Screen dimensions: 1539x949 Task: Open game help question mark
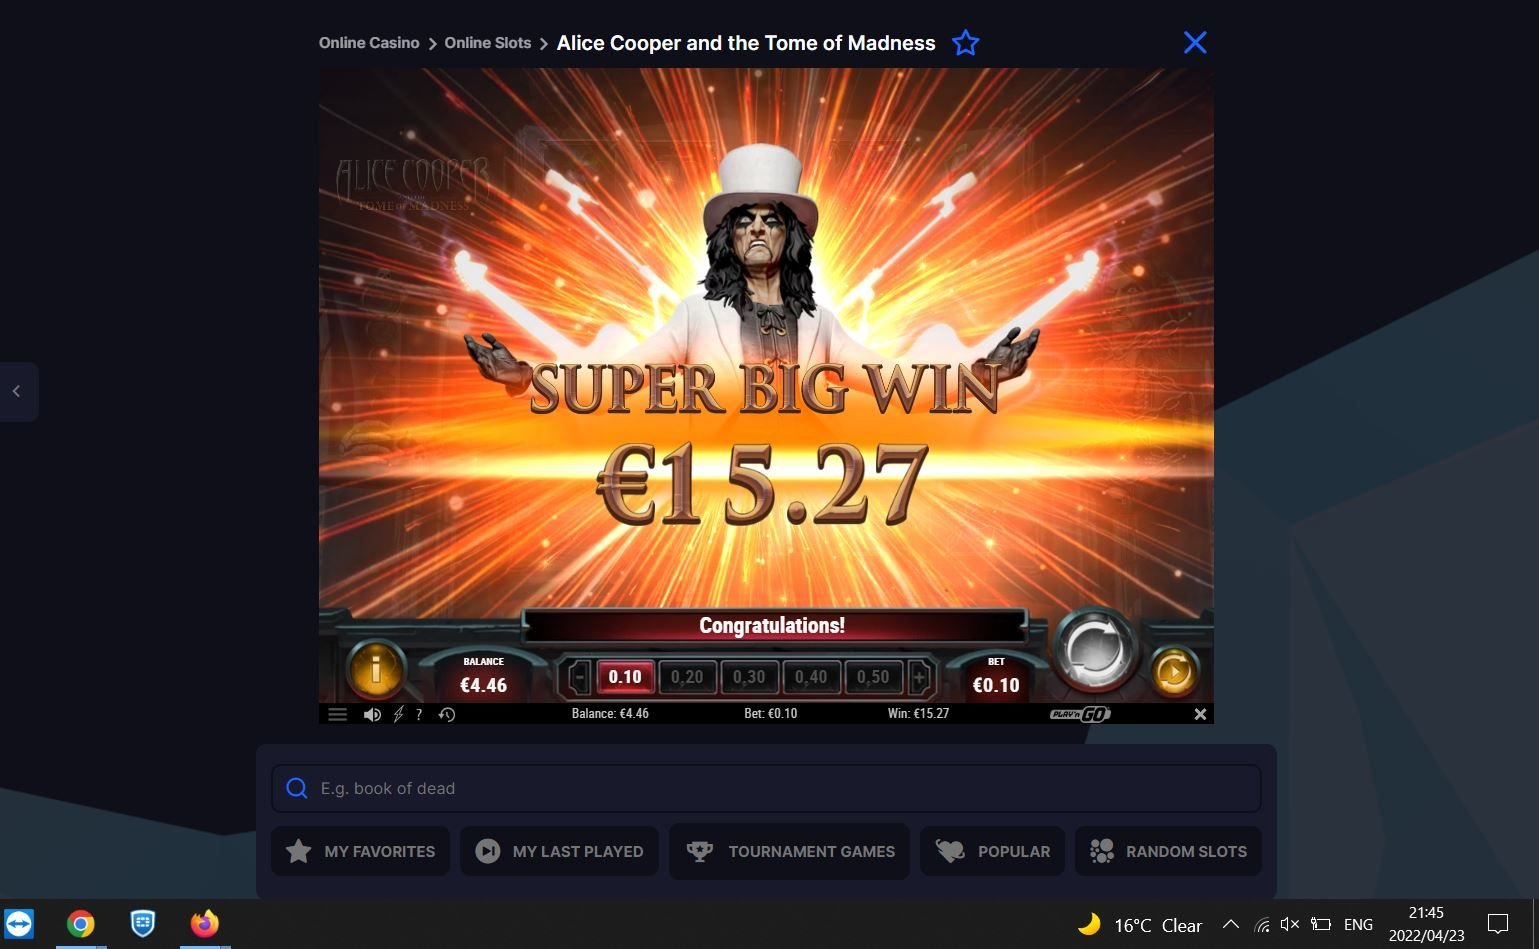[419, 714]
